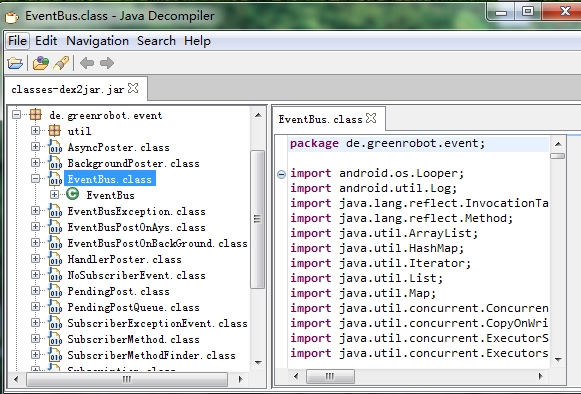Select NoSubscriberEvent.class in the tree
This screenshot has width=581, height=394.
coord(136,275)
